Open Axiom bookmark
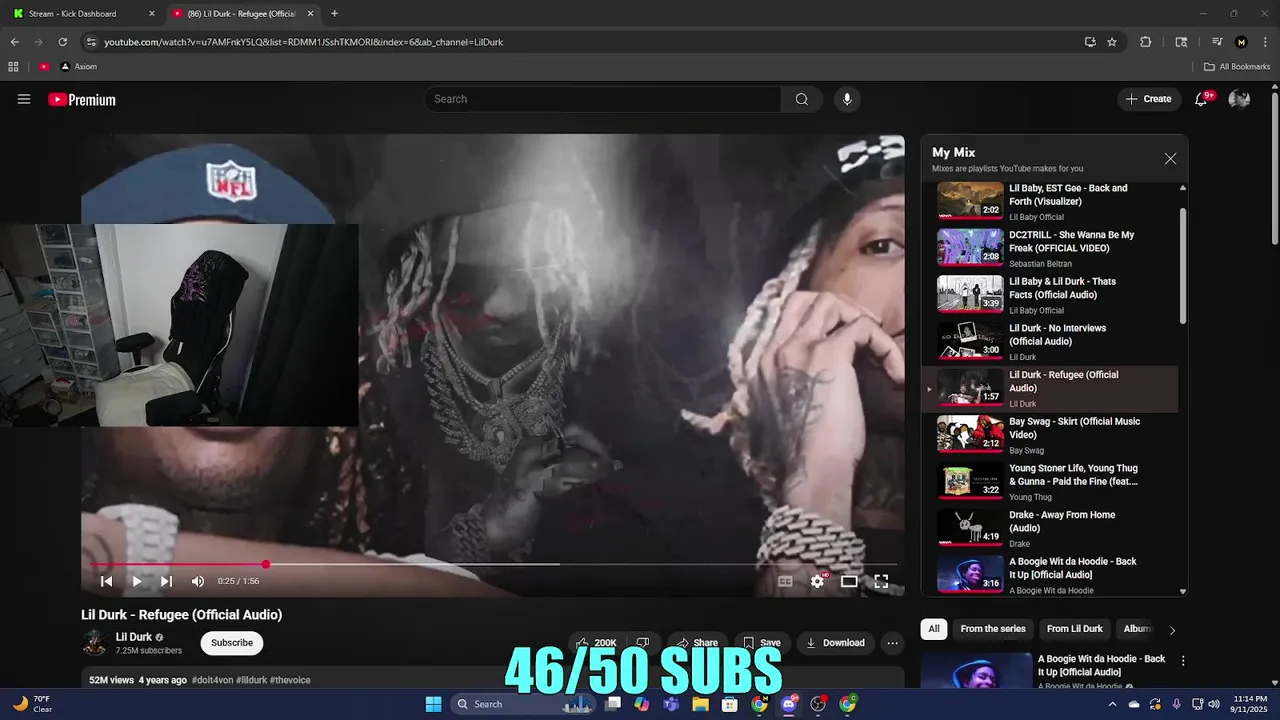This screenshot has width=1280, height=720. 79,67
